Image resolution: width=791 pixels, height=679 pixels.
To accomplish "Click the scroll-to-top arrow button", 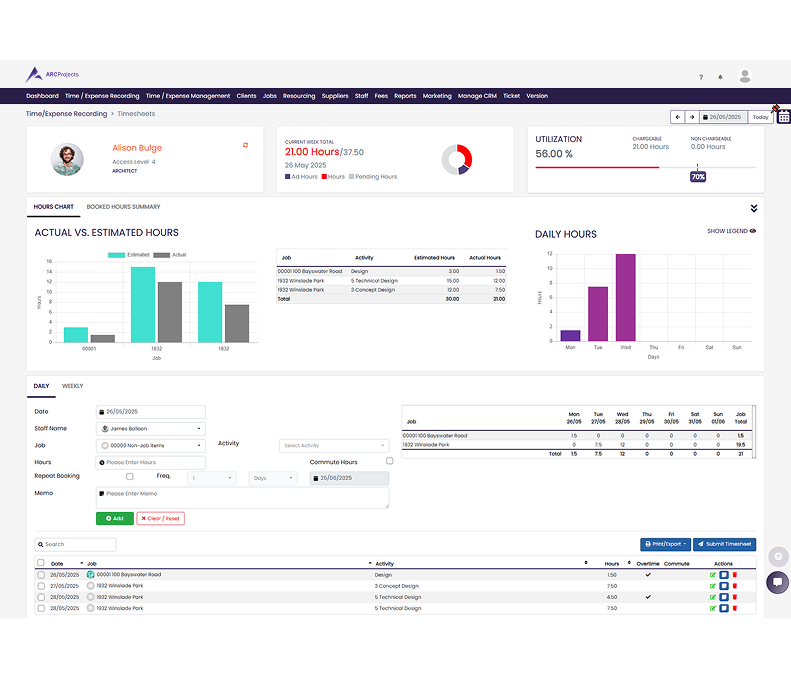I will coord(777,556).
